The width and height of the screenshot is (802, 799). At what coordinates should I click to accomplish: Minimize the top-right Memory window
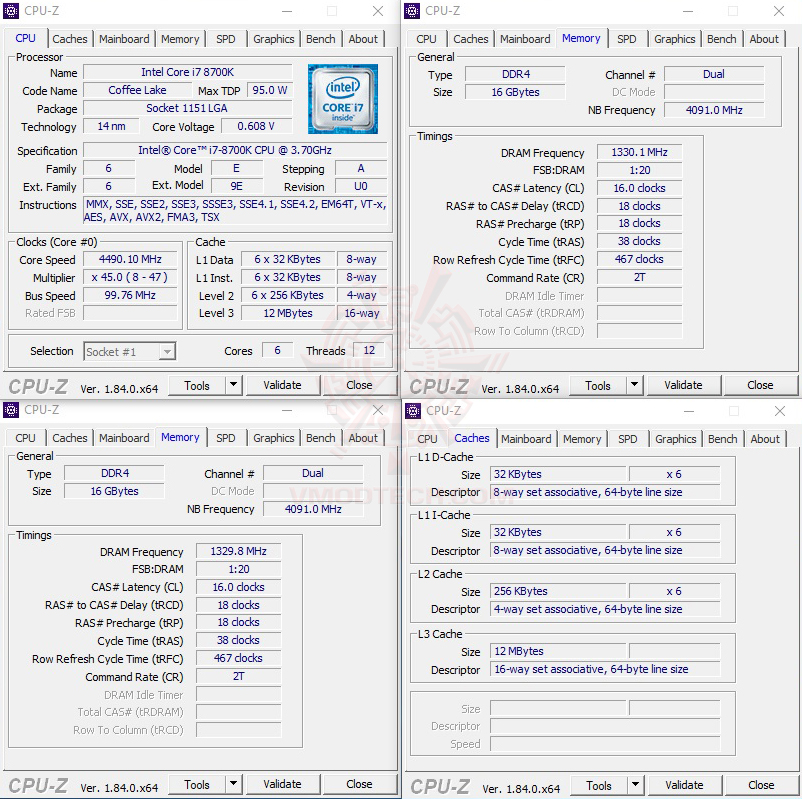point(688,11)
